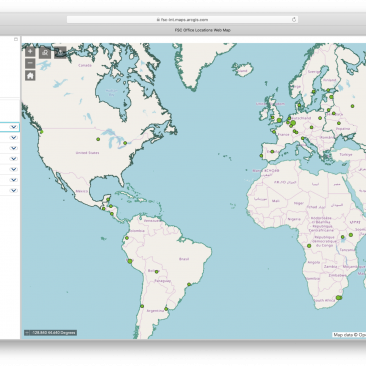Expand the sixth chevron in side panel

tap(13, 180)
